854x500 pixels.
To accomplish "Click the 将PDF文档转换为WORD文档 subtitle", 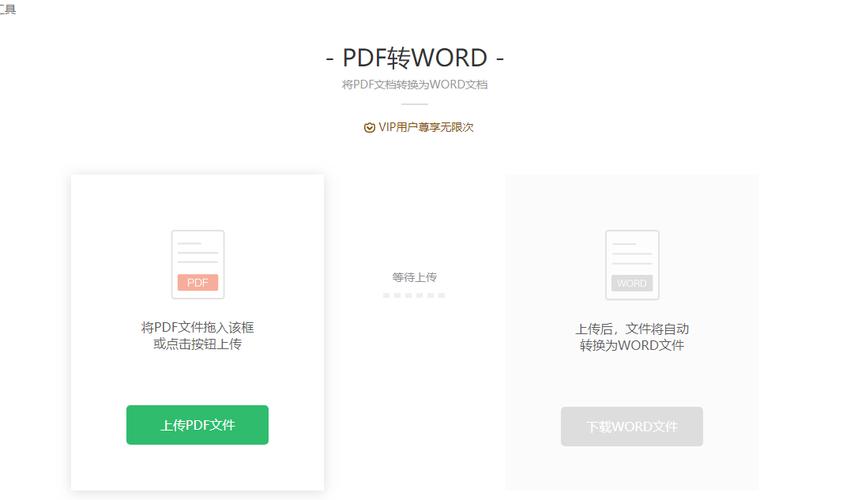I will click(x=414, y=84).
